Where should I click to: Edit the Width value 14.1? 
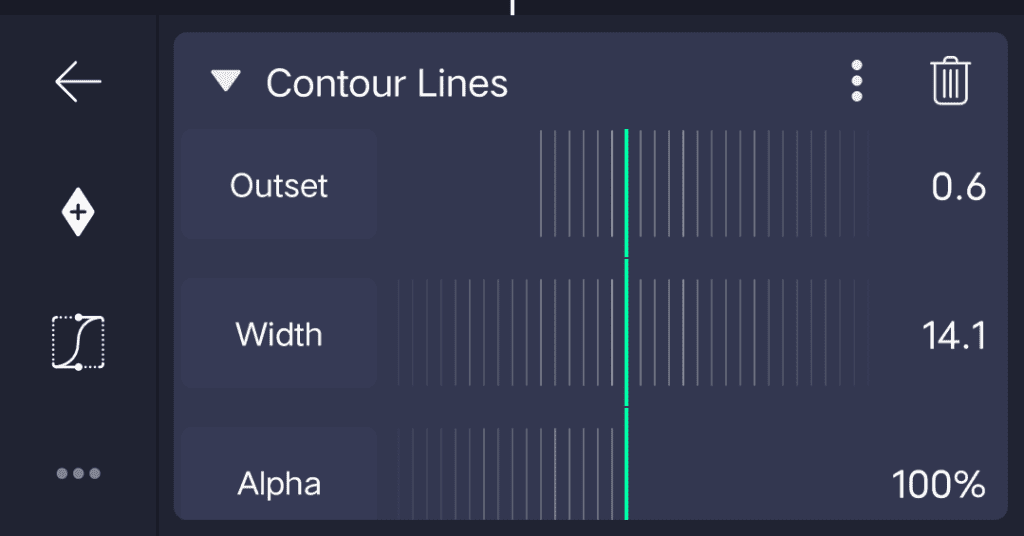[953, 336]
